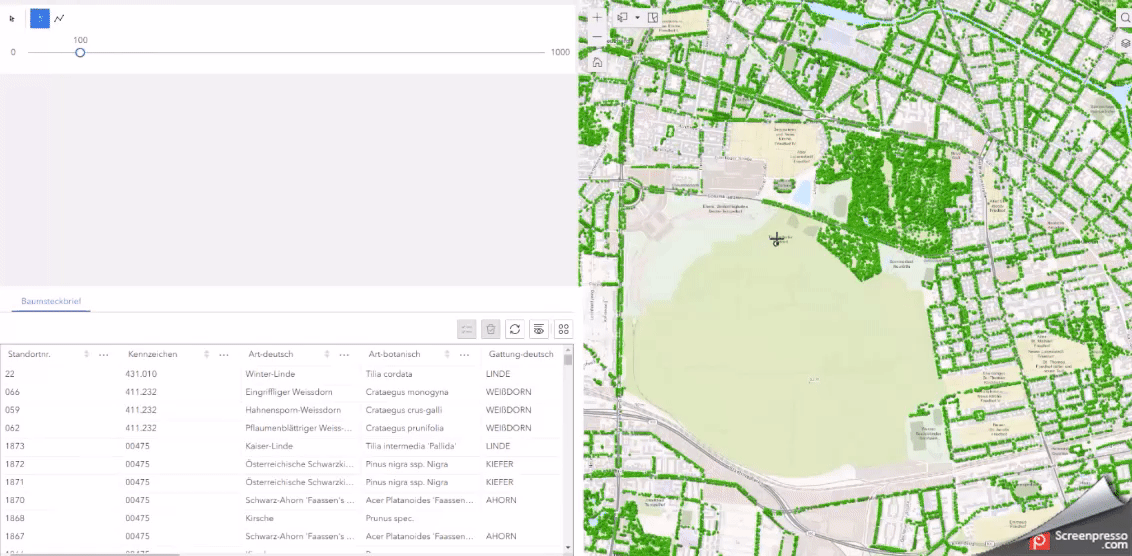Viewport: 1132px width, 556px height.
Task: Sort by the Art-deutsch column arrows
Action: [327, 355]
